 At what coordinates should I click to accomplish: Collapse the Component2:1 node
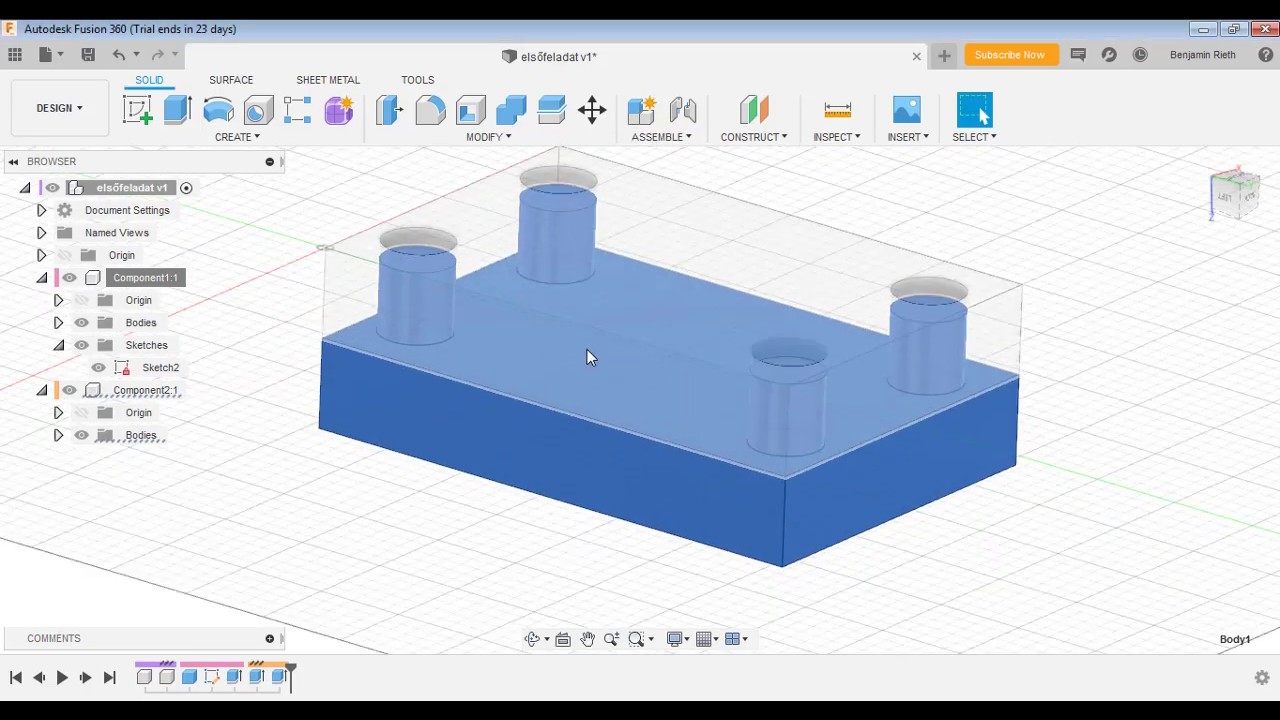[42, 390]
